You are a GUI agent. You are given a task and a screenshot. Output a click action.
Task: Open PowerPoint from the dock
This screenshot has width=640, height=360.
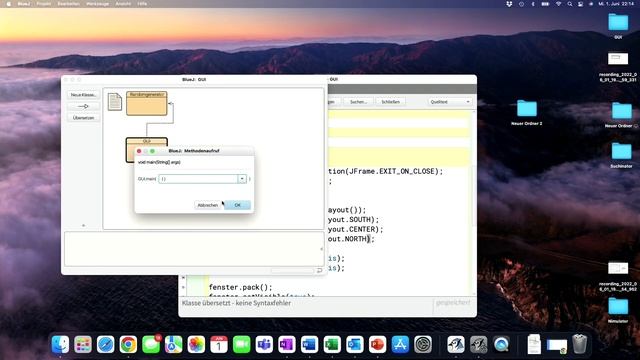click(378, 344)
